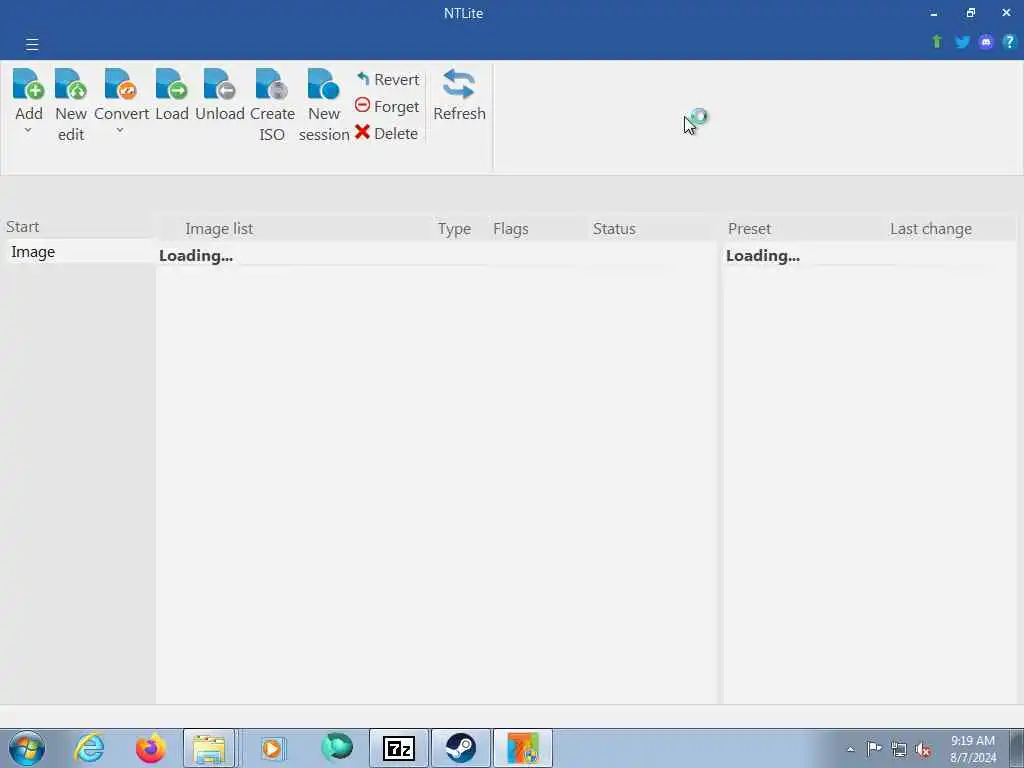Click the Image list column header

[219, 229]
